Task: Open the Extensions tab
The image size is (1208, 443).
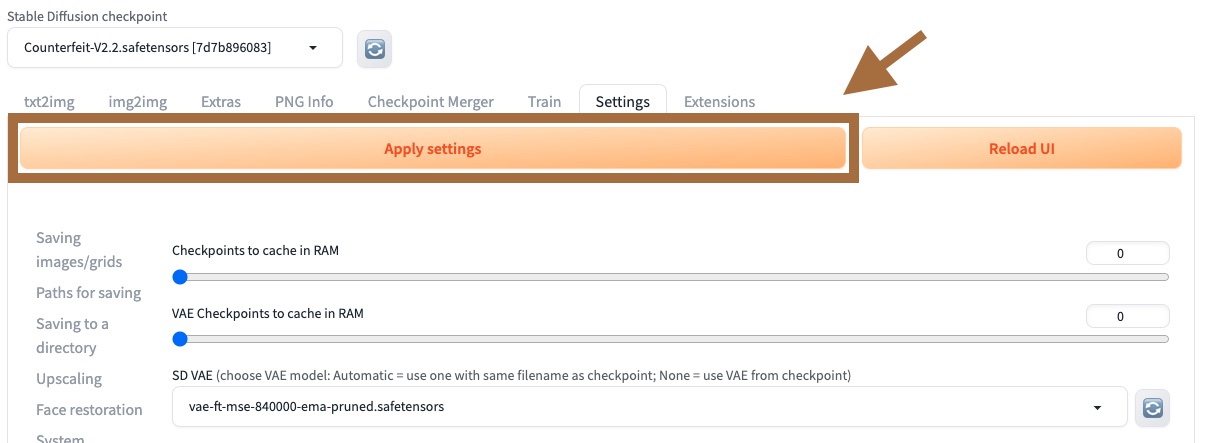Action: click(x=719, y=101)
